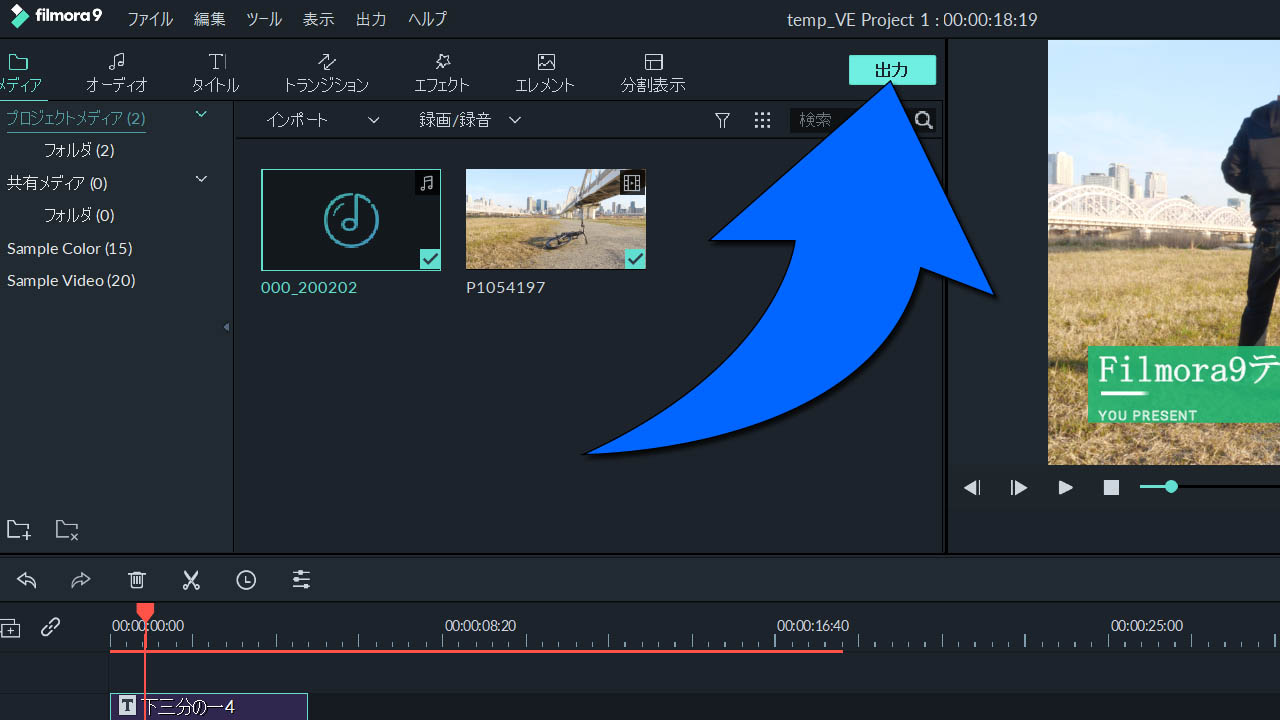Collapse the プロジェクトメディア section chevron

tap(201, 114)
